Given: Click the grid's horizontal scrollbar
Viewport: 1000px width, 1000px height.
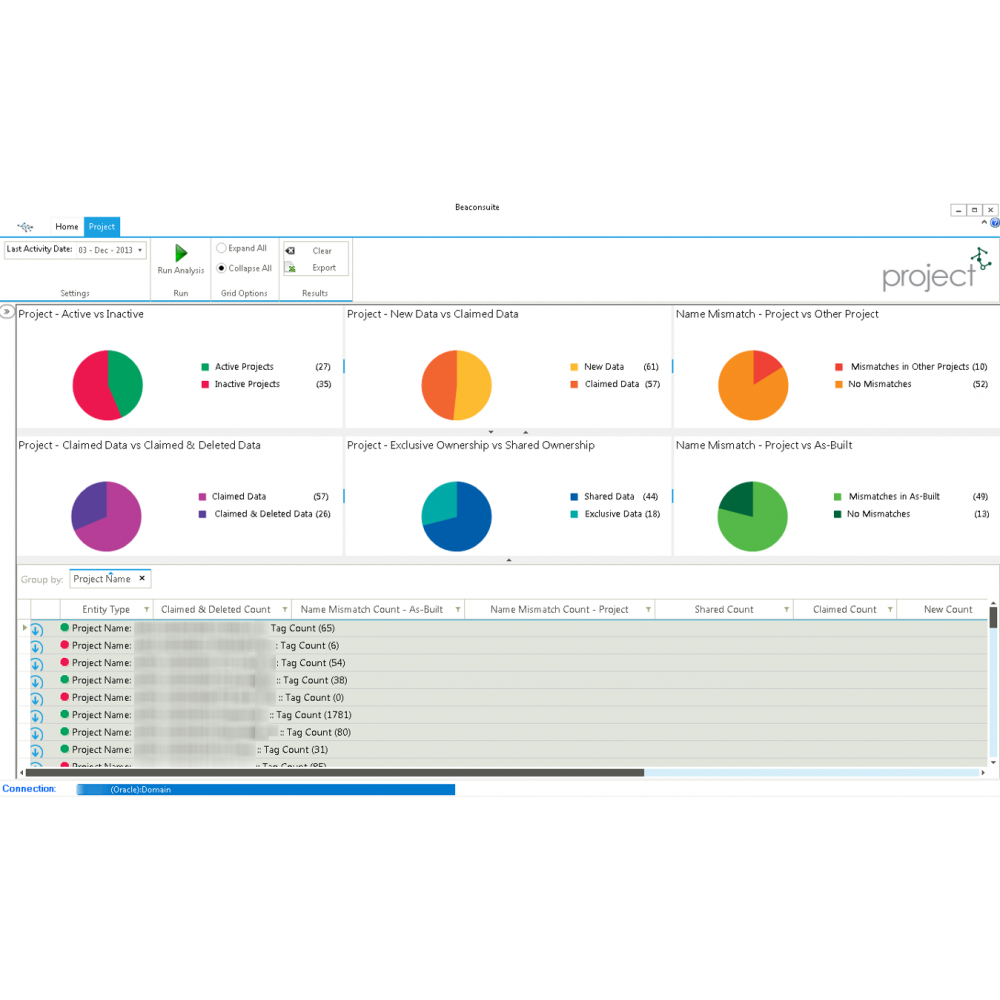Looking at the screenshot, I should point(335,772).
